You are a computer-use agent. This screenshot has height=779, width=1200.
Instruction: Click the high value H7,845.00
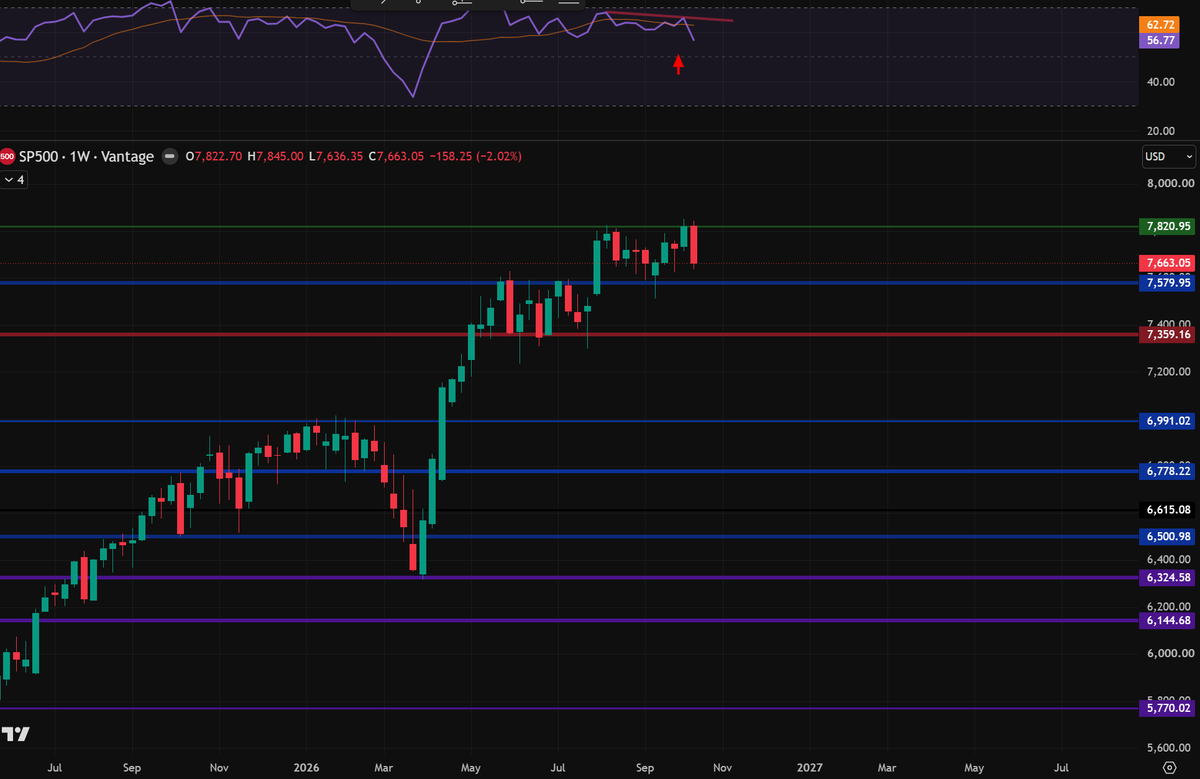tap(276, 156)
